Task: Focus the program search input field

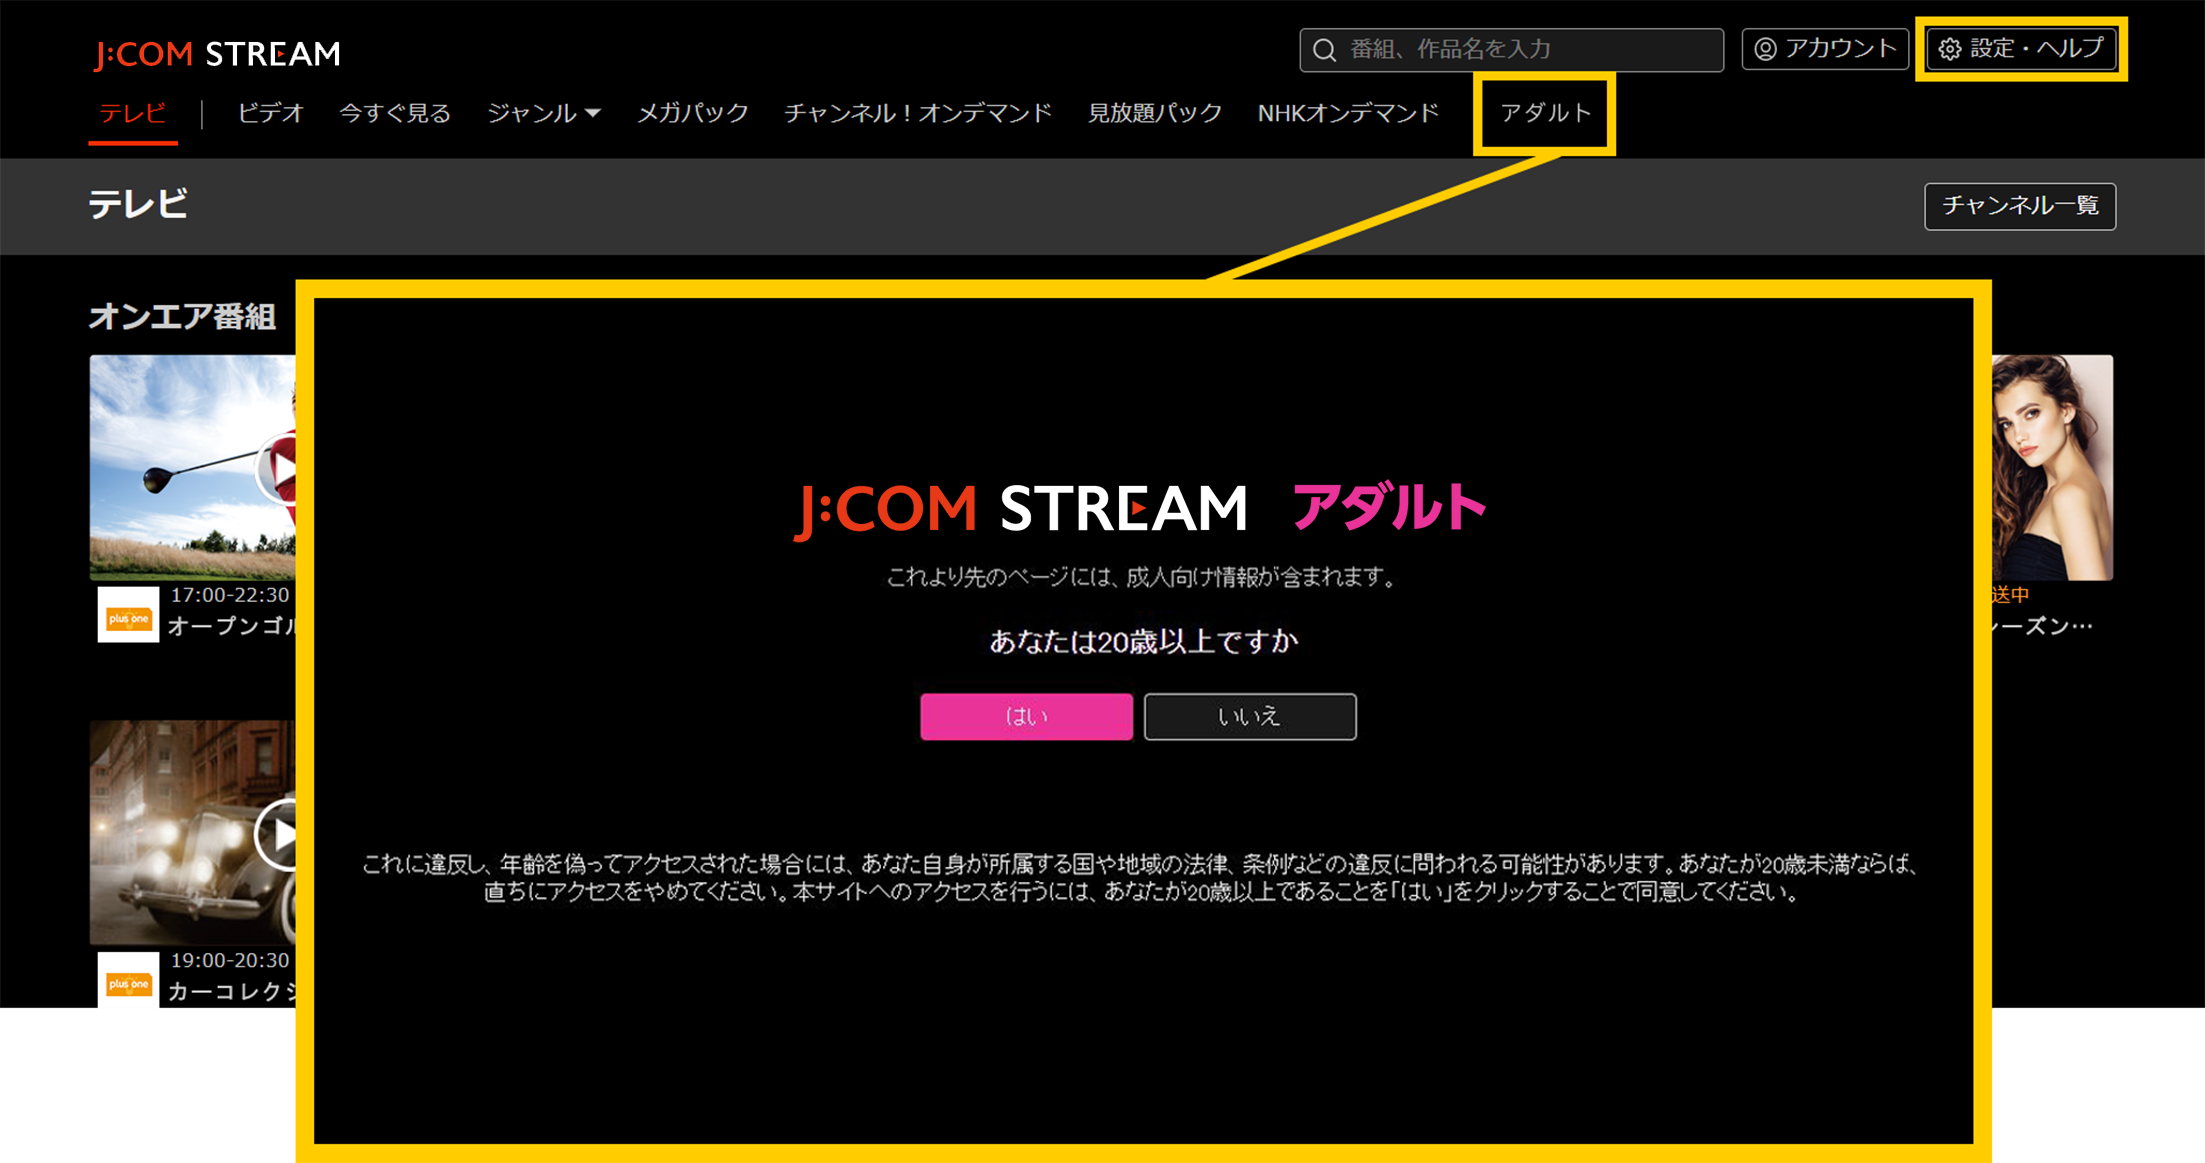Action: click(1511, 50)
